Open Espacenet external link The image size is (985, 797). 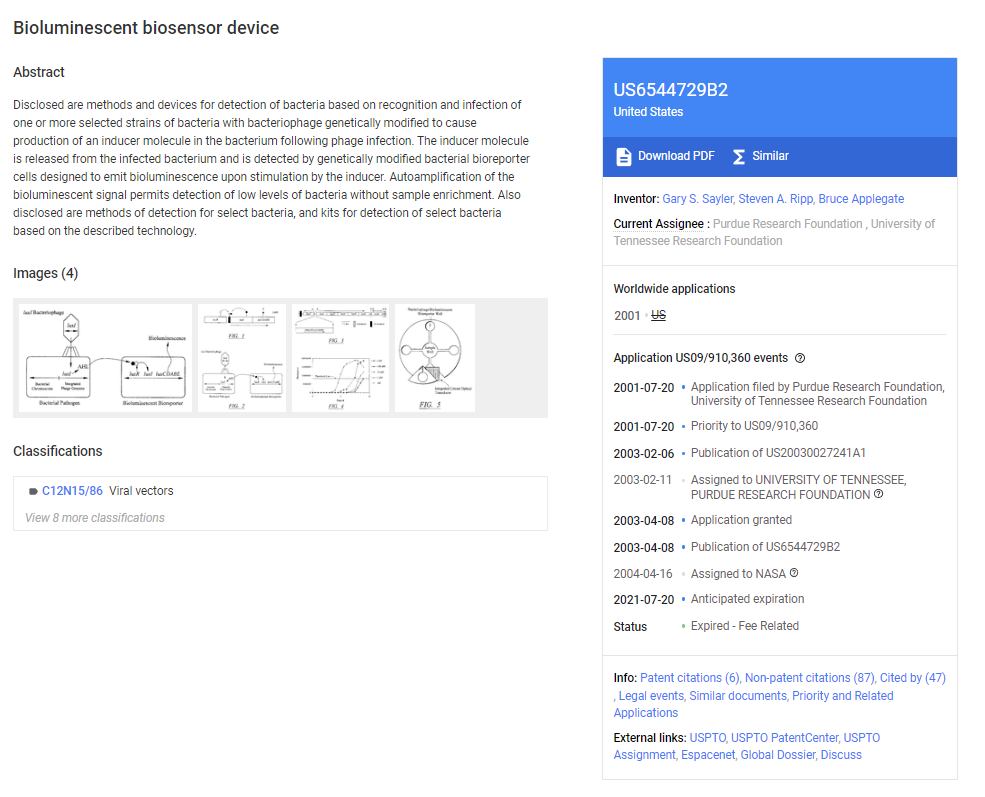(x=708, y=755)
